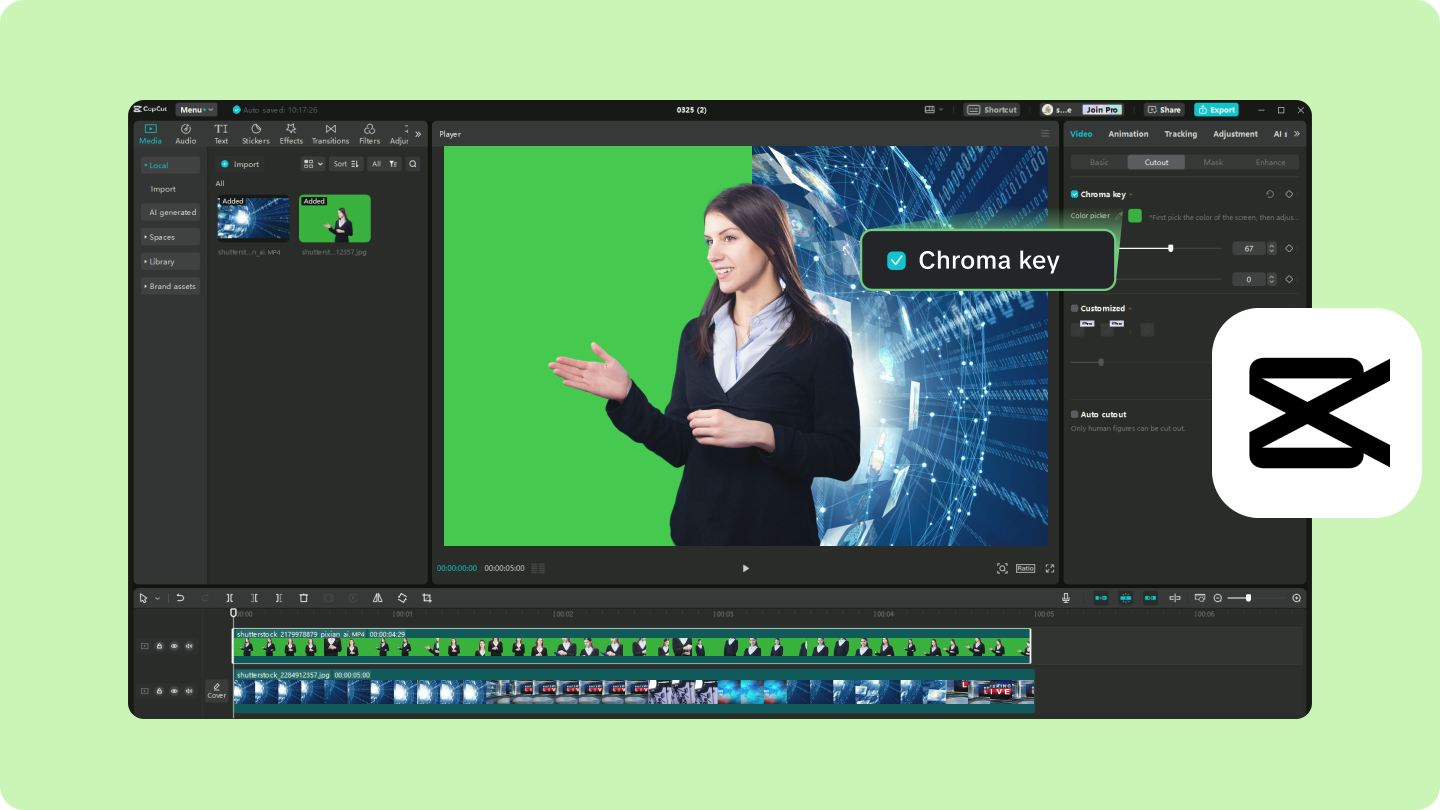
Task: Select the Crop tool
Action: coord(427,598)
